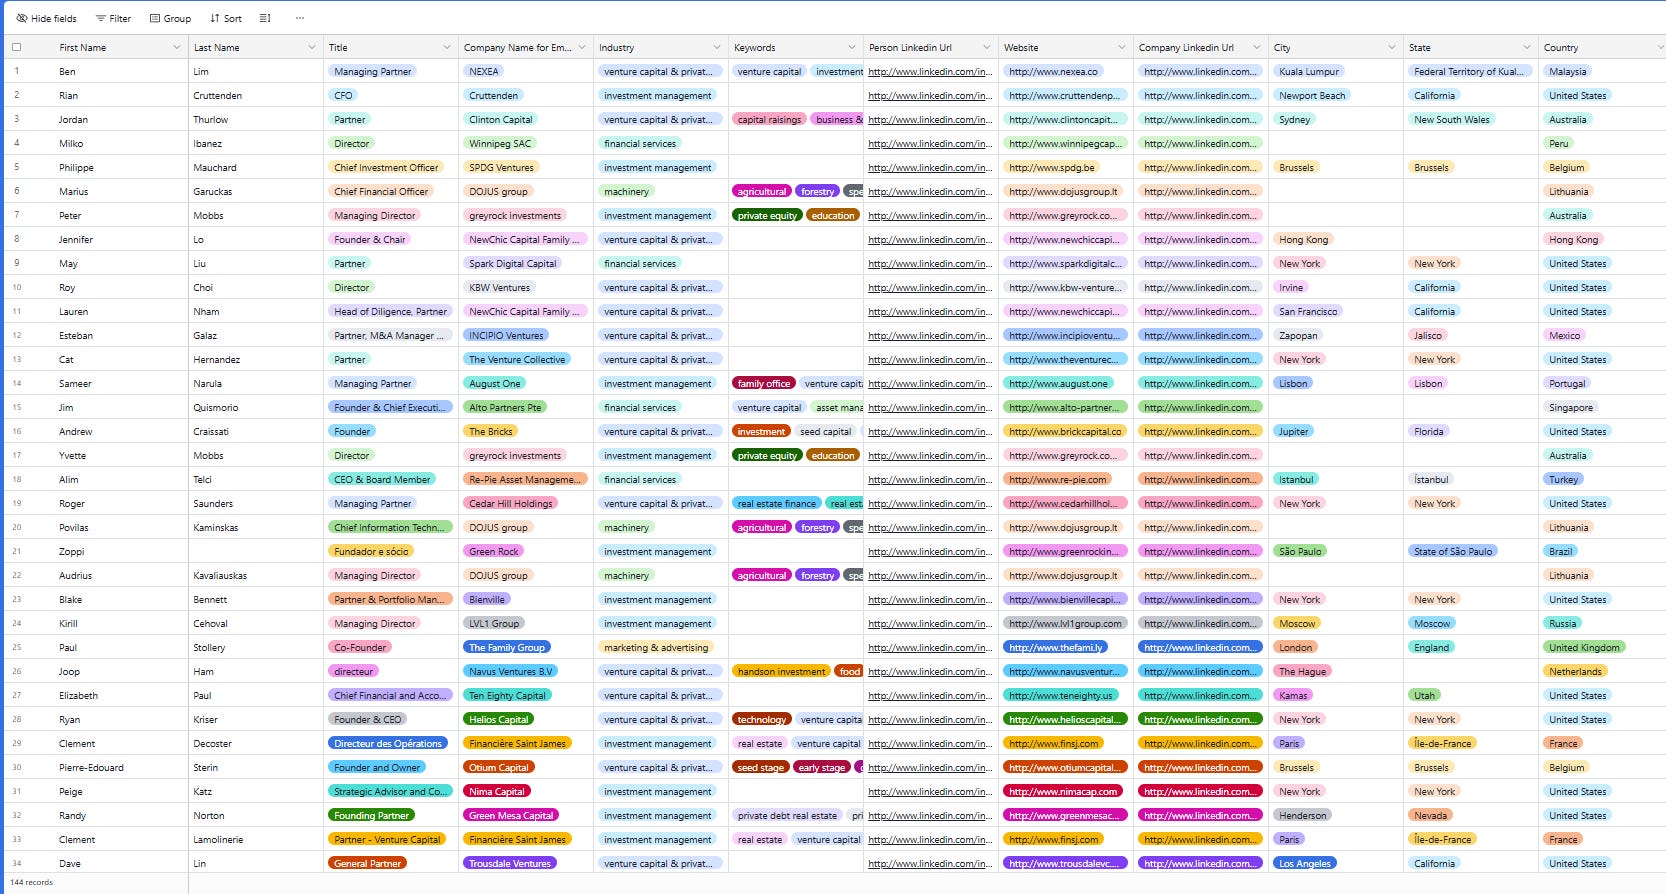The image size is (1666, 894).
Task: Open the http://www.re-pie.com website link
Action: click(1058, 480)
